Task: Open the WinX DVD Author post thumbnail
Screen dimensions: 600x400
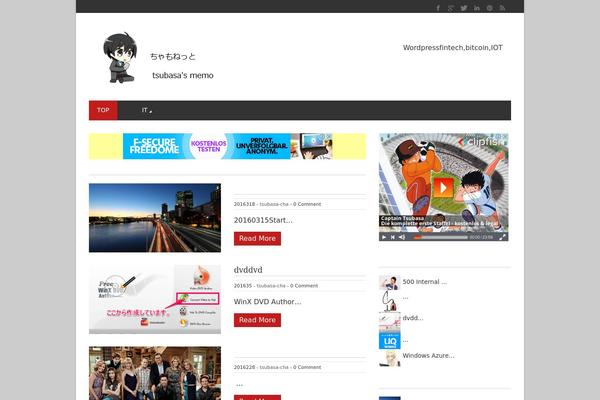Action: 155,299
